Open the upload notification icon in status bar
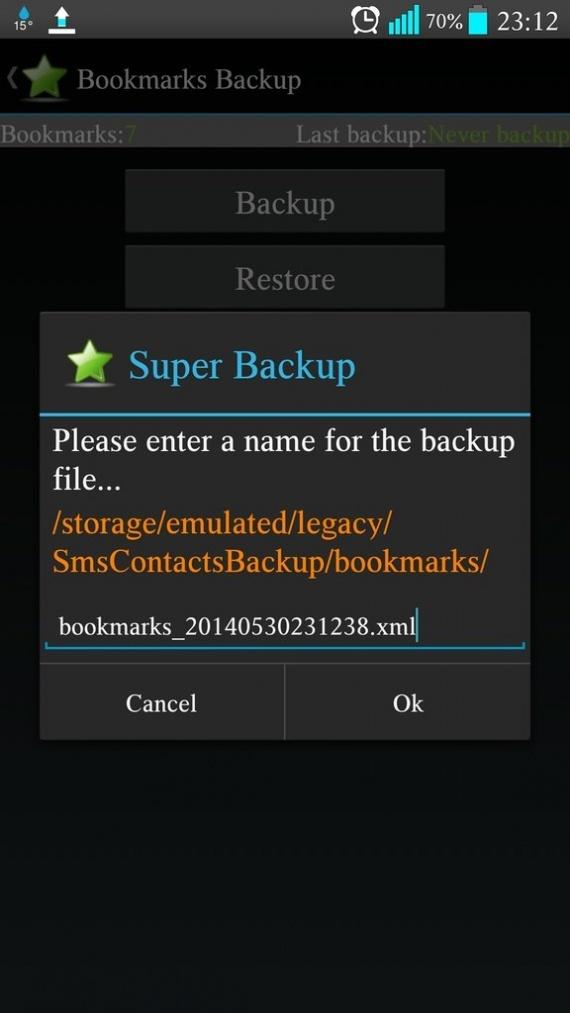 tap(61, 20)
